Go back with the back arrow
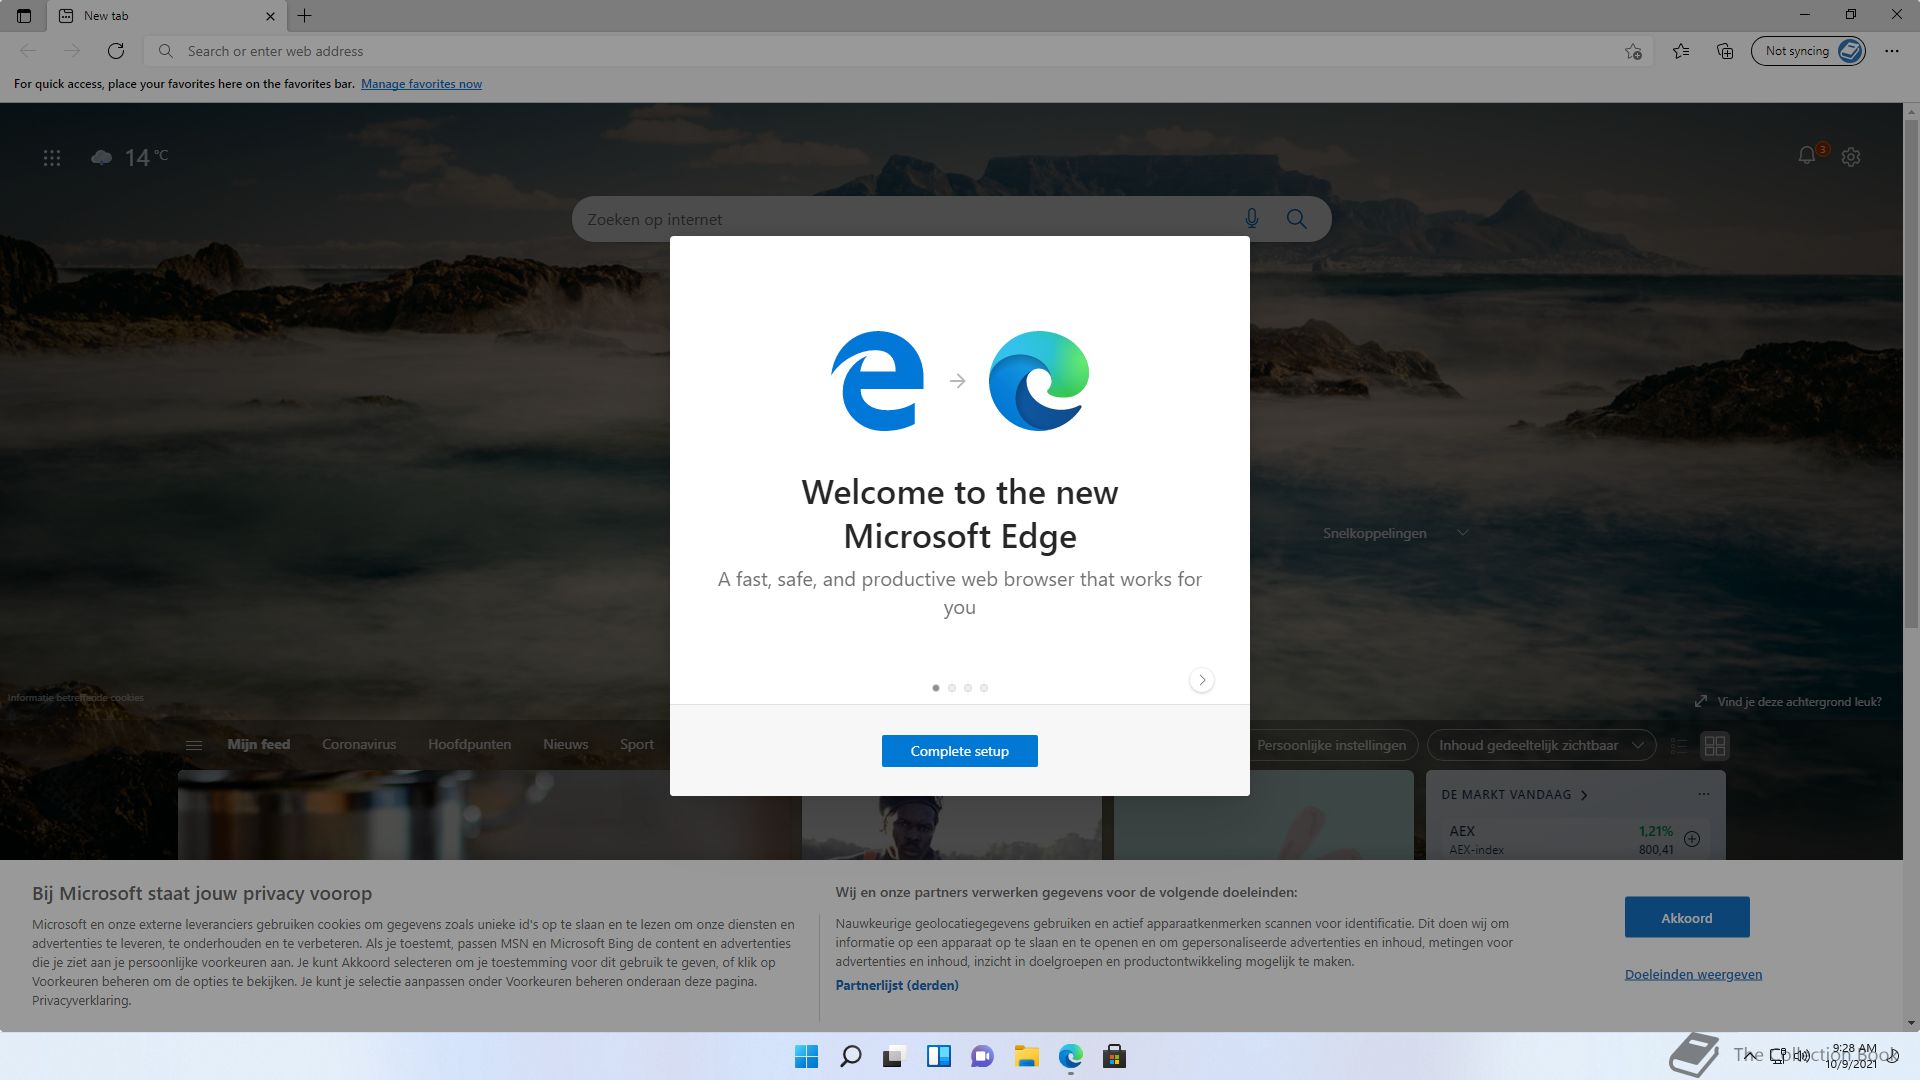Viewport: 1920px width, 1080px height. (x=28, y=51)
